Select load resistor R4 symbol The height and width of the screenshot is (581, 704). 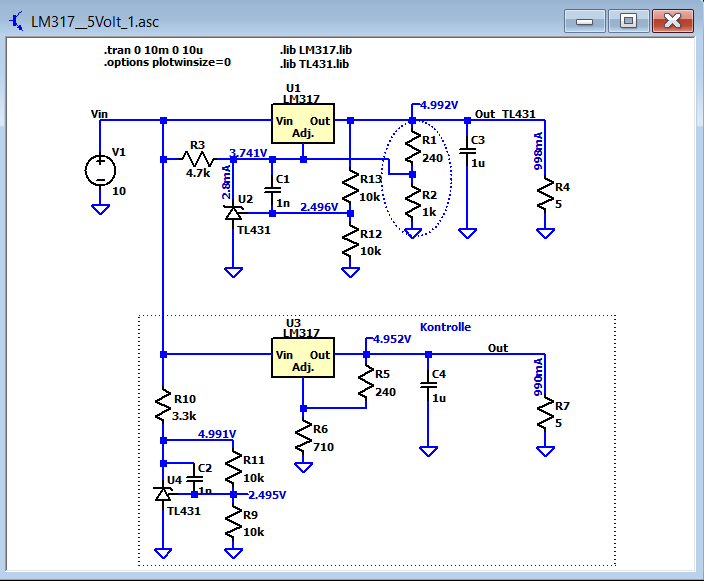(x=545, y=194)
